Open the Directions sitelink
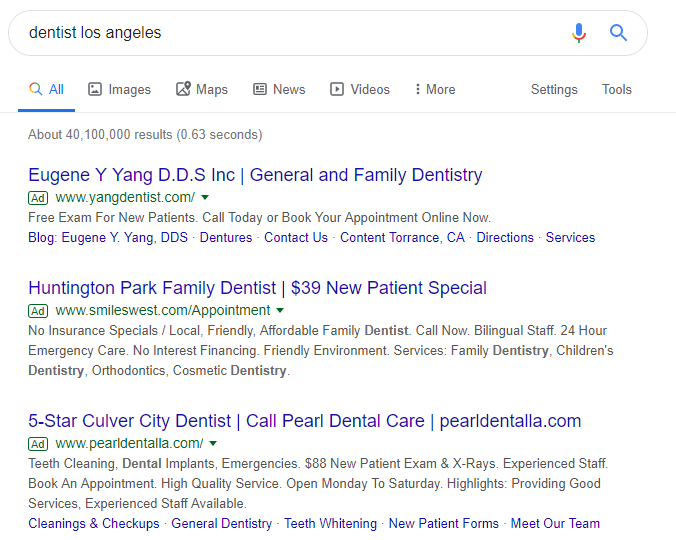This screenshot has height=540, width=676. click(x=505, y=237)
